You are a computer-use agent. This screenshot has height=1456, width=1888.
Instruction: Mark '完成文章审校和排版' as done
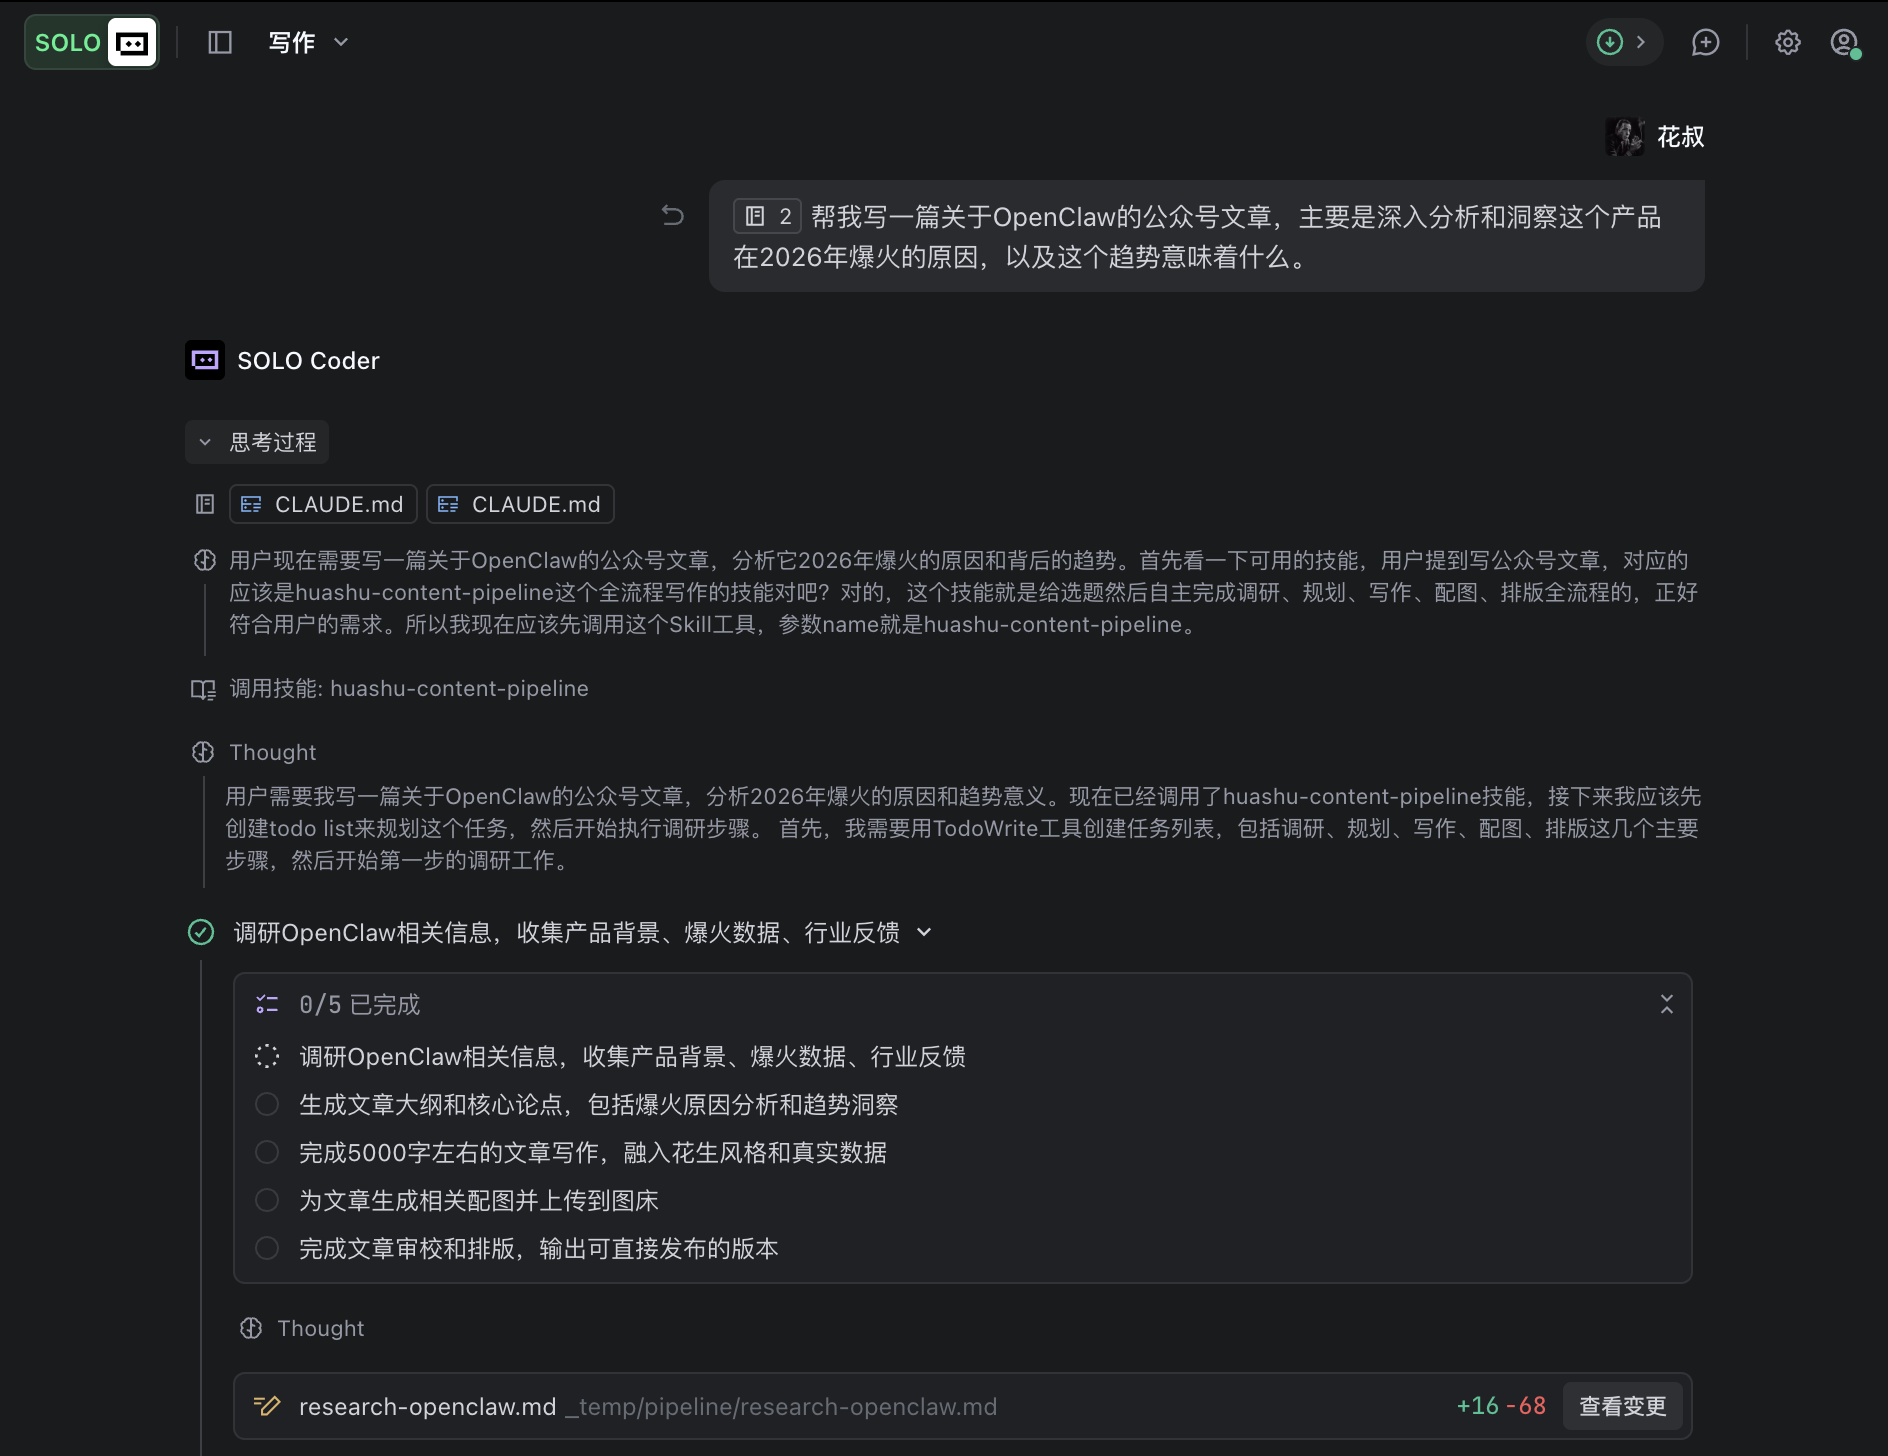[x=267, y=1248]
